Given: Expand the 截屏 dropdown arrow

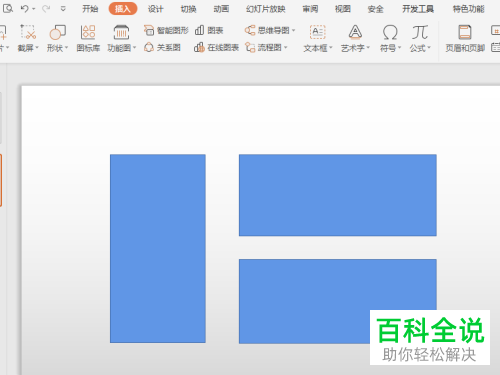Looking at the screenshot, I should click(x=37, y=48).
